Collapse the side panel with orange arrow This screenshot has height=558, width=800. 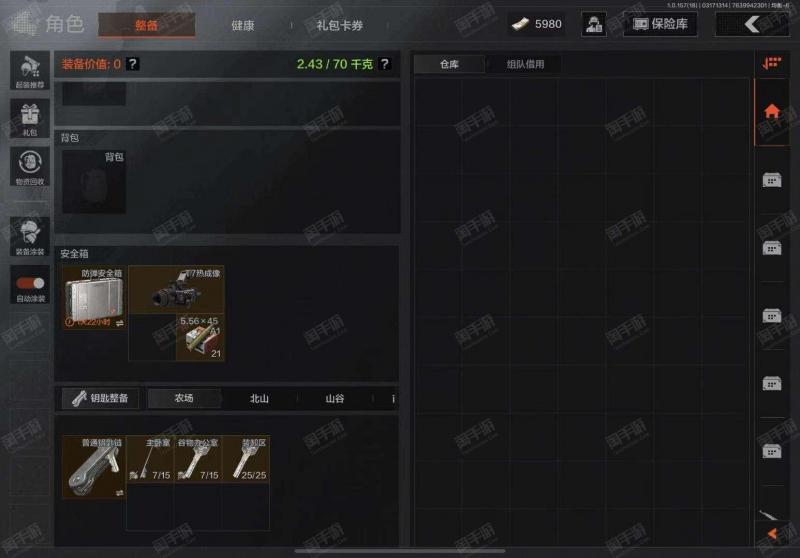click(x=772, y=534)
